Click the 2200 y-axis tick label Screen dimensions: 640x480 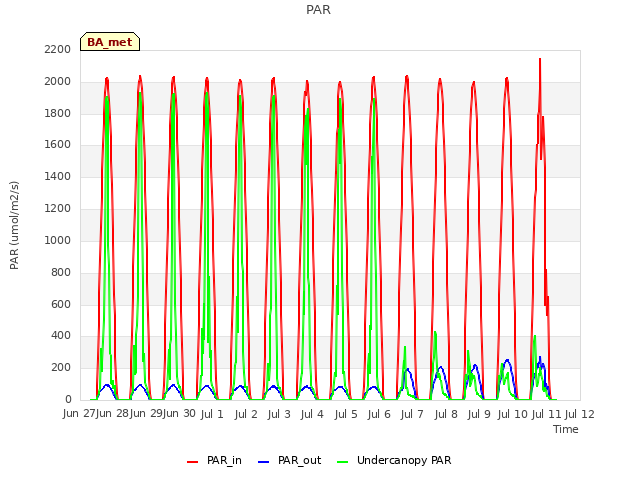58,49
